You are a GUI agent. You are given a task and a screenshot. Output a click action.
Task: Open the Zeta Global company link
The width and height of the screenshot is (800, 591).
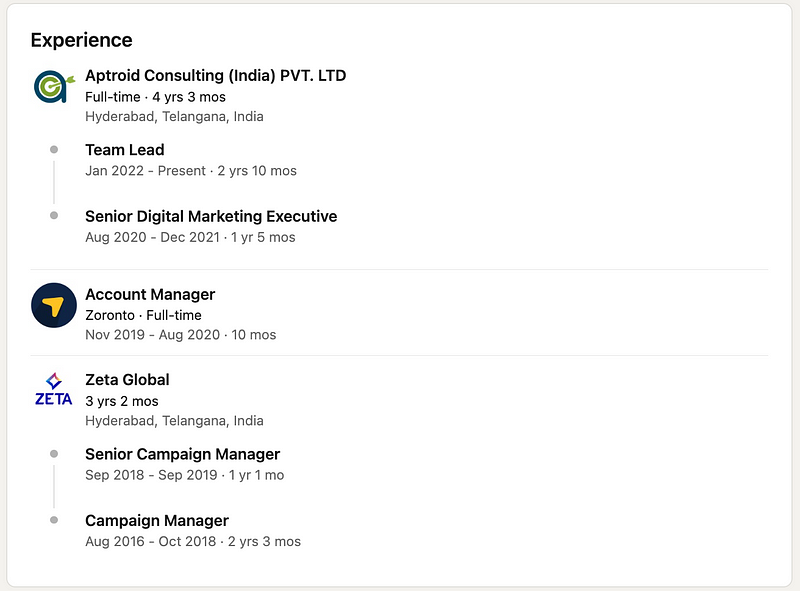[x=127, y=379]
